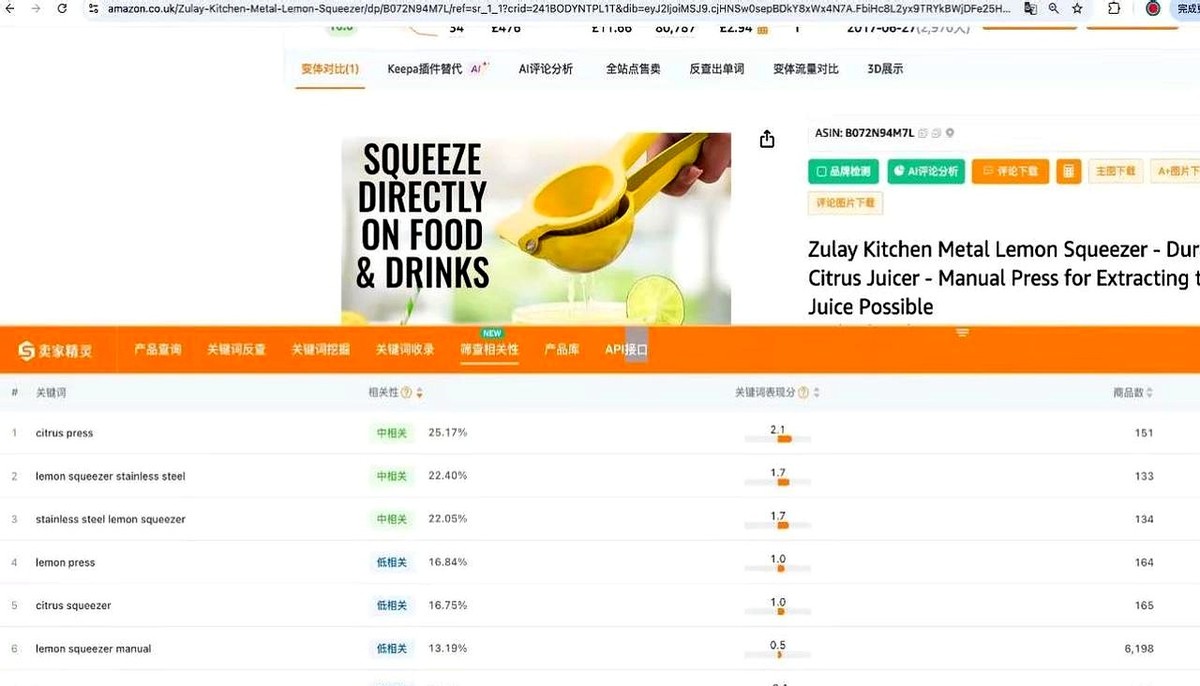The height and width of the screenshot is (686, 1200).
Task: Sort the table by 关键词表现分 arrows
Action: (816, 393)
